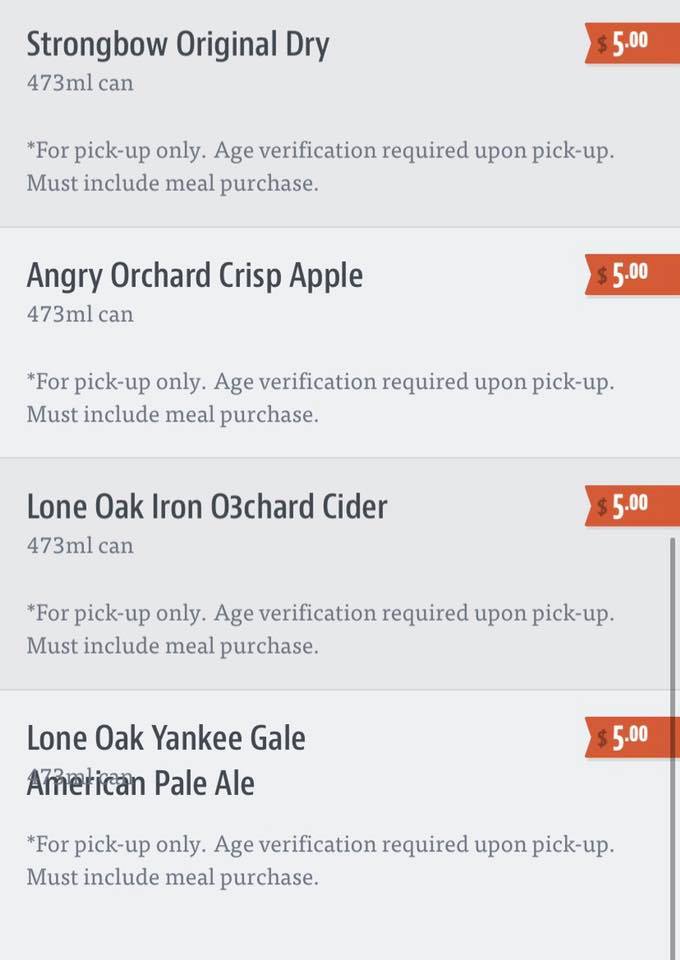This screenshot has width=680, height=960.
Task: Tap the dollar sign on Angry Orchard's price
Action: 602,276
